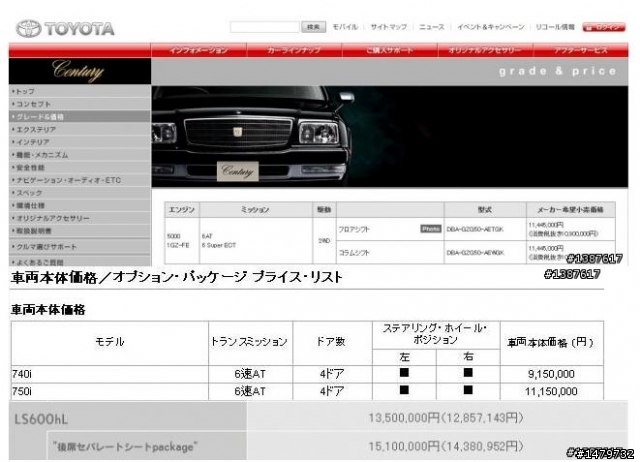
Task: Open 安全性能 in the sidebar menu
Action: click(x=80, y=167)
